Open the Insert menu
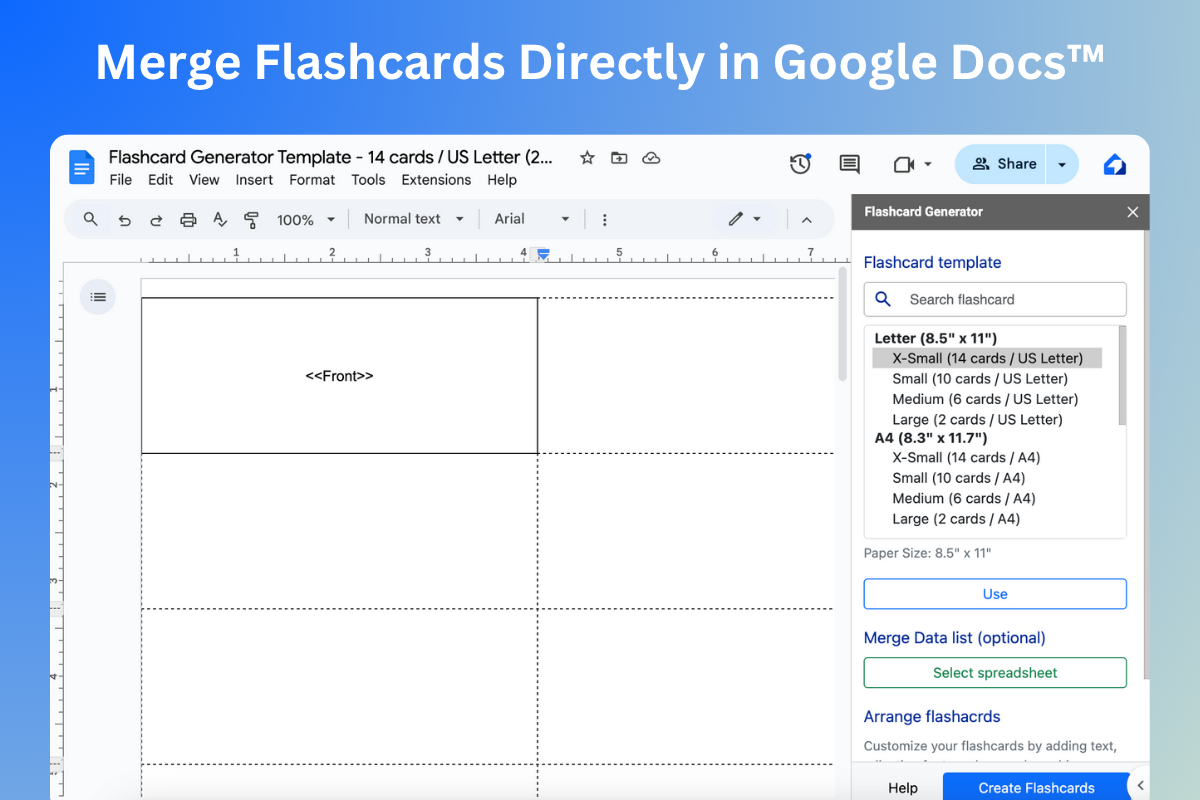1200x800 pixels. pos(254,180)
